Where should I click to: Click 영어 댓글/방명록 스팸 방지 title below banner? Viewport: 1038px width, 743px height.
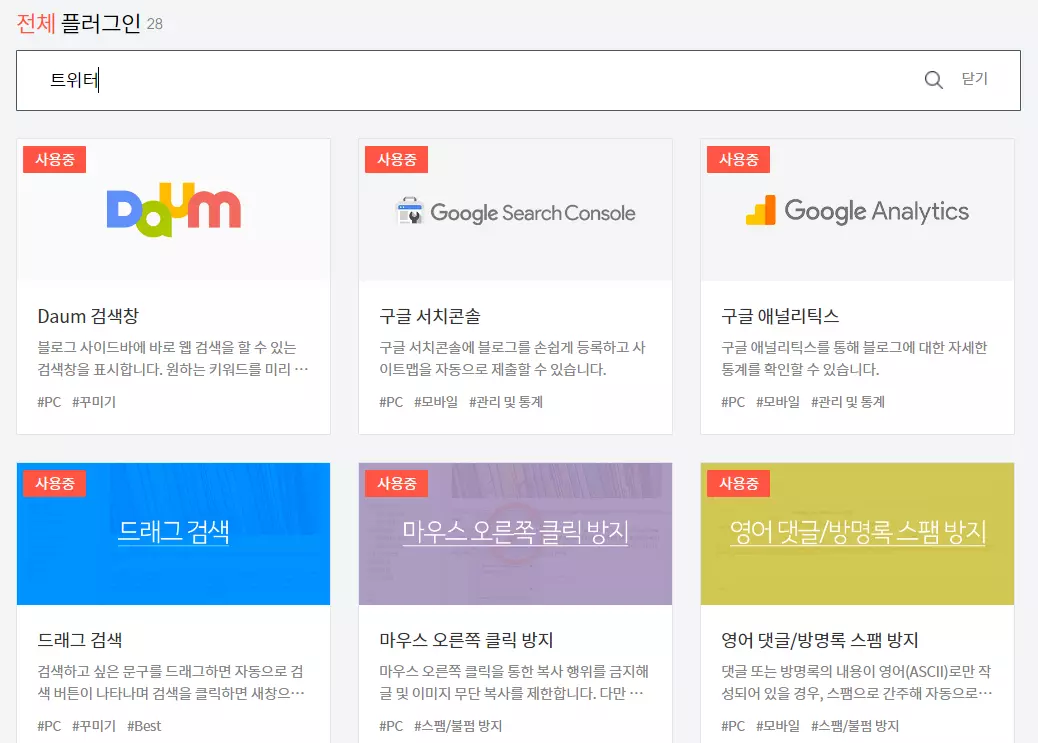[820, 640]
